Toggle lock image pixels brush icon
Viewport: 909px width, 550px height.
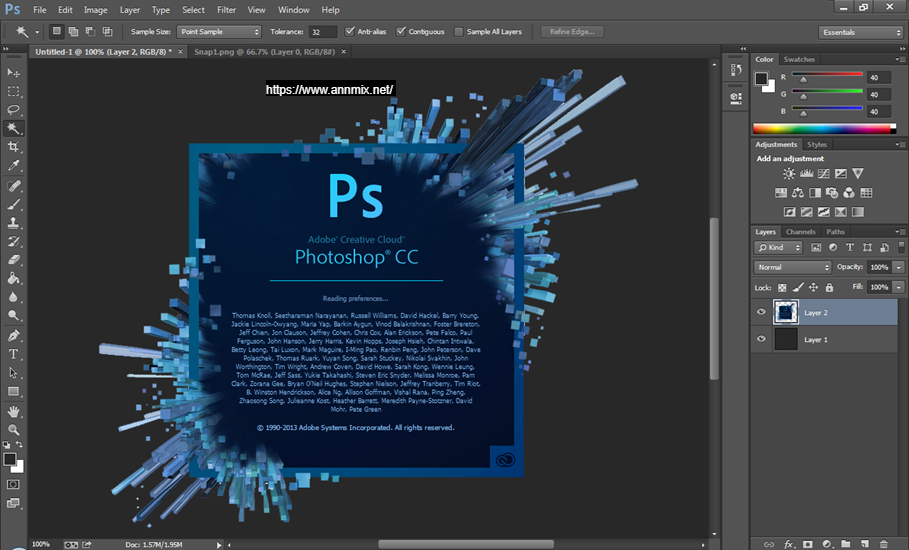(798, 287)
